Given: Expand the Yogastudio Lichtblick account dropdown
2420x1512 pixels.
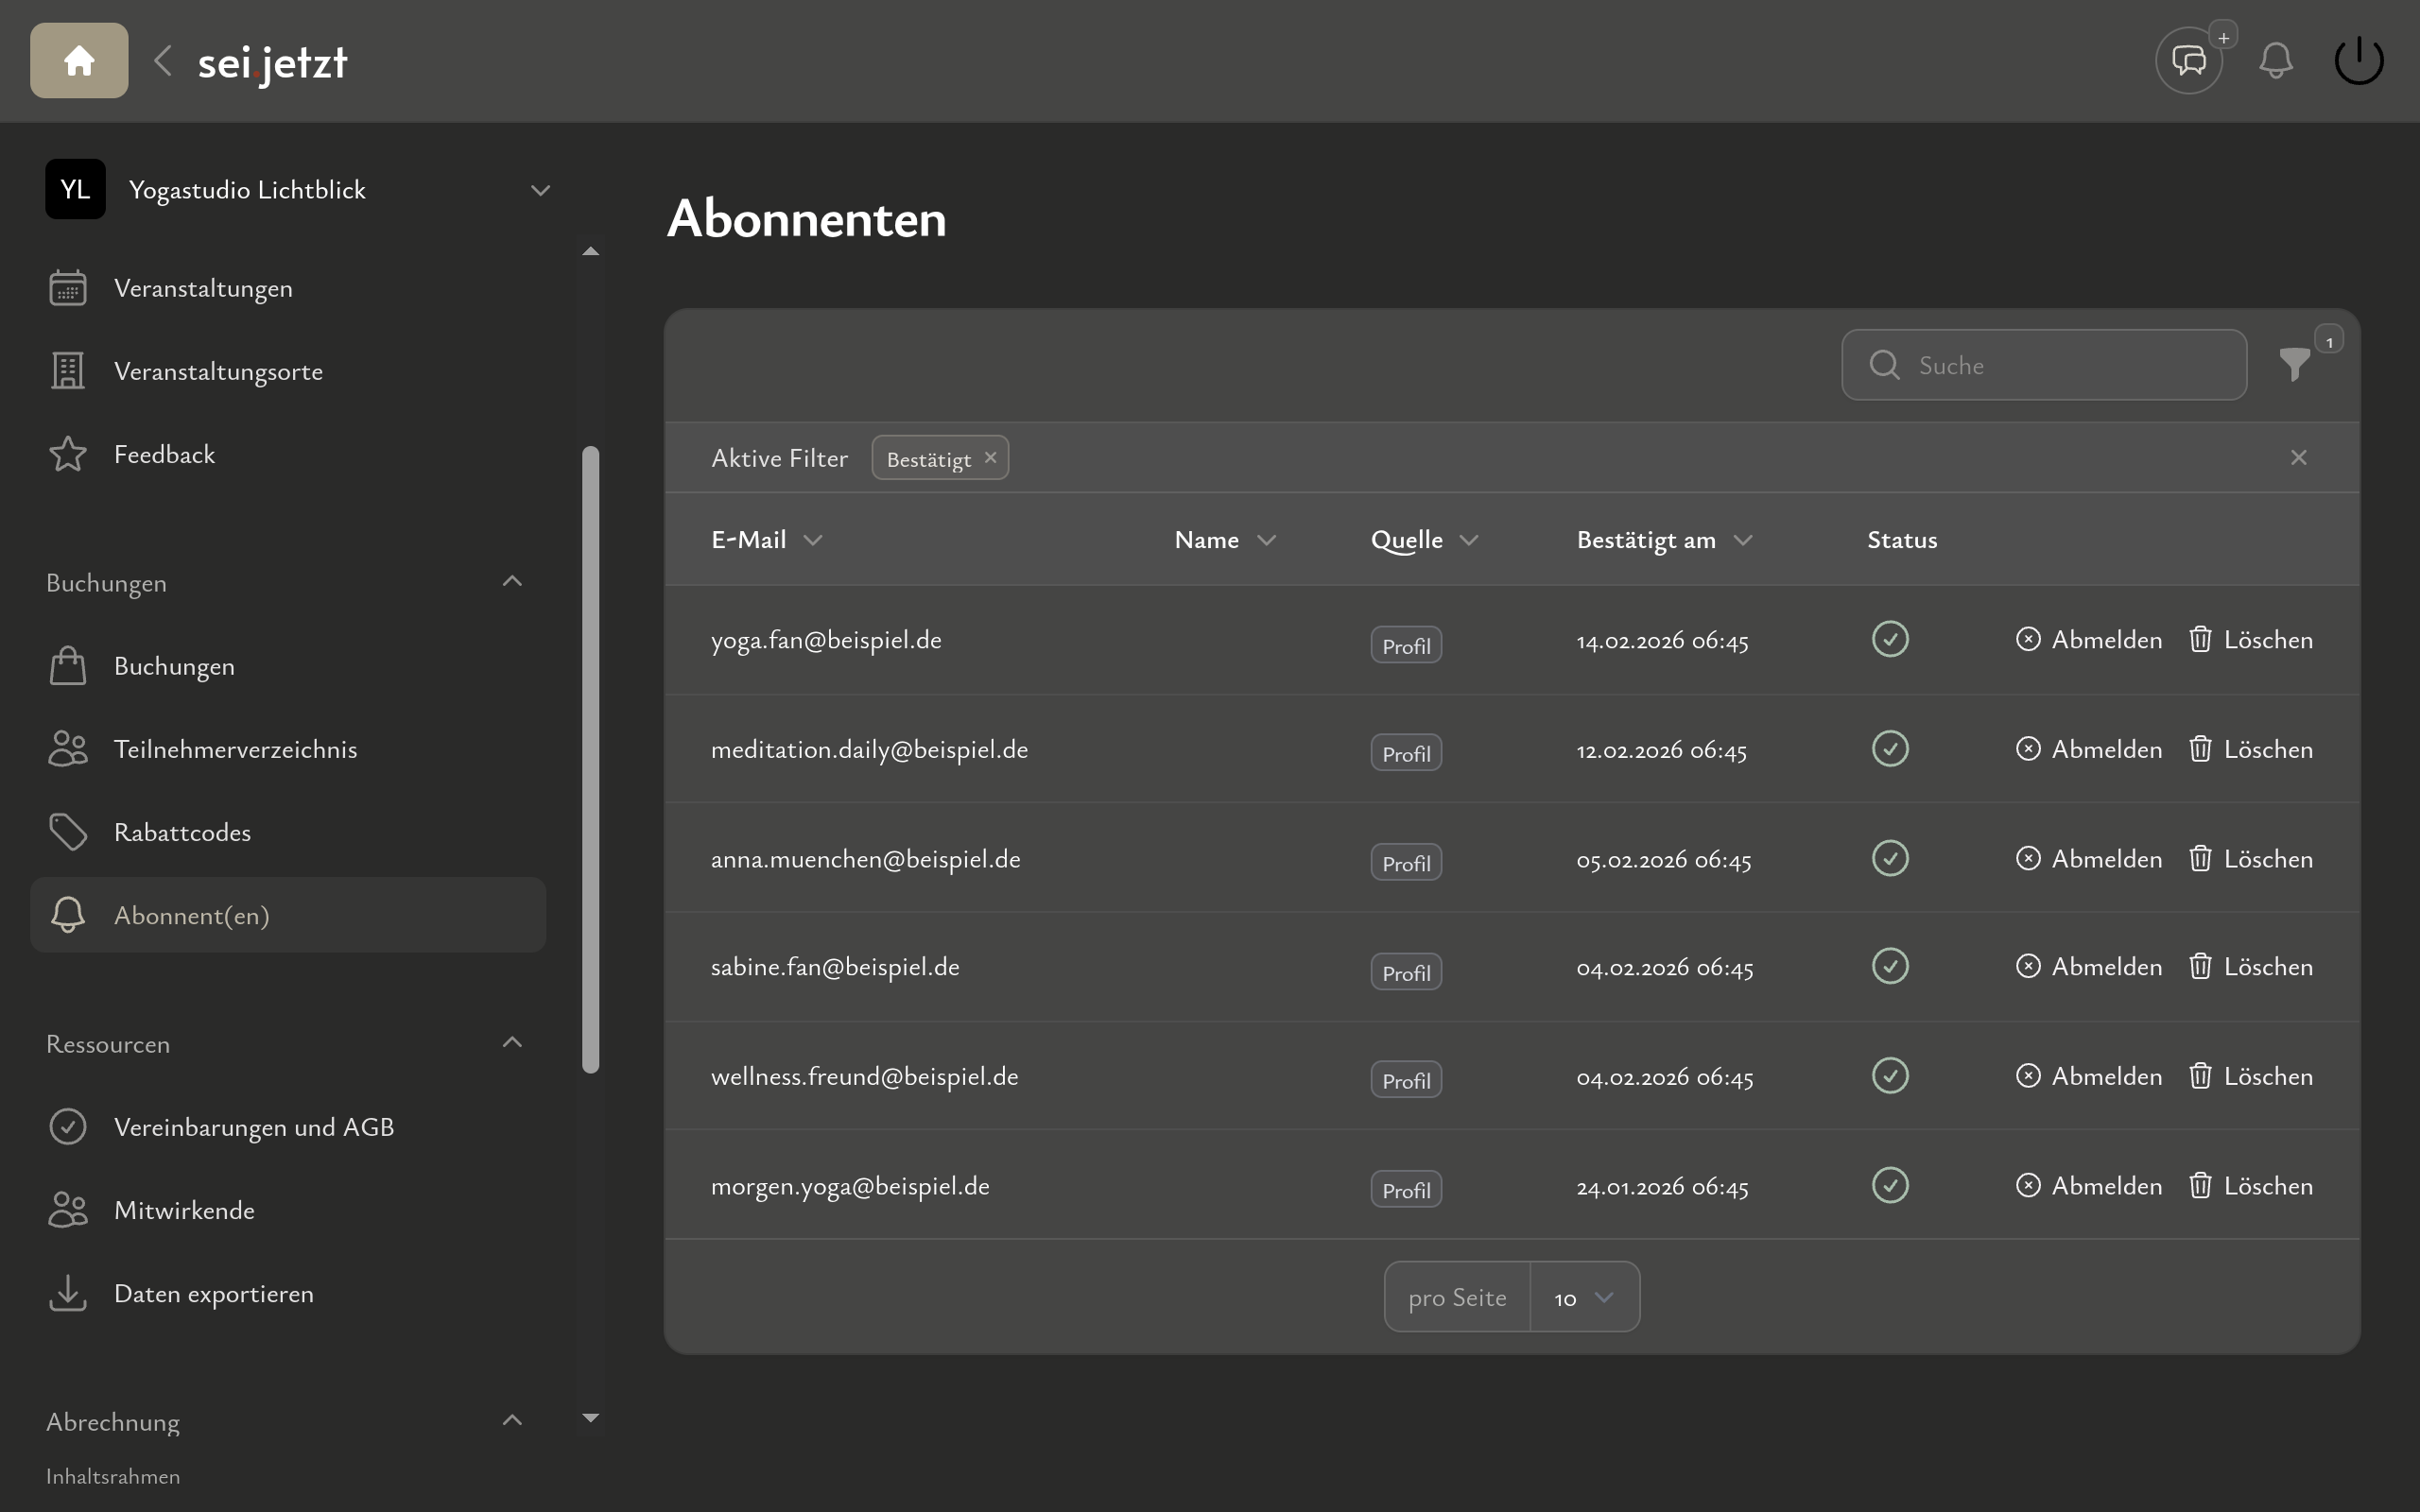Looking at the screenshot, I should click(x=540, y=190).
